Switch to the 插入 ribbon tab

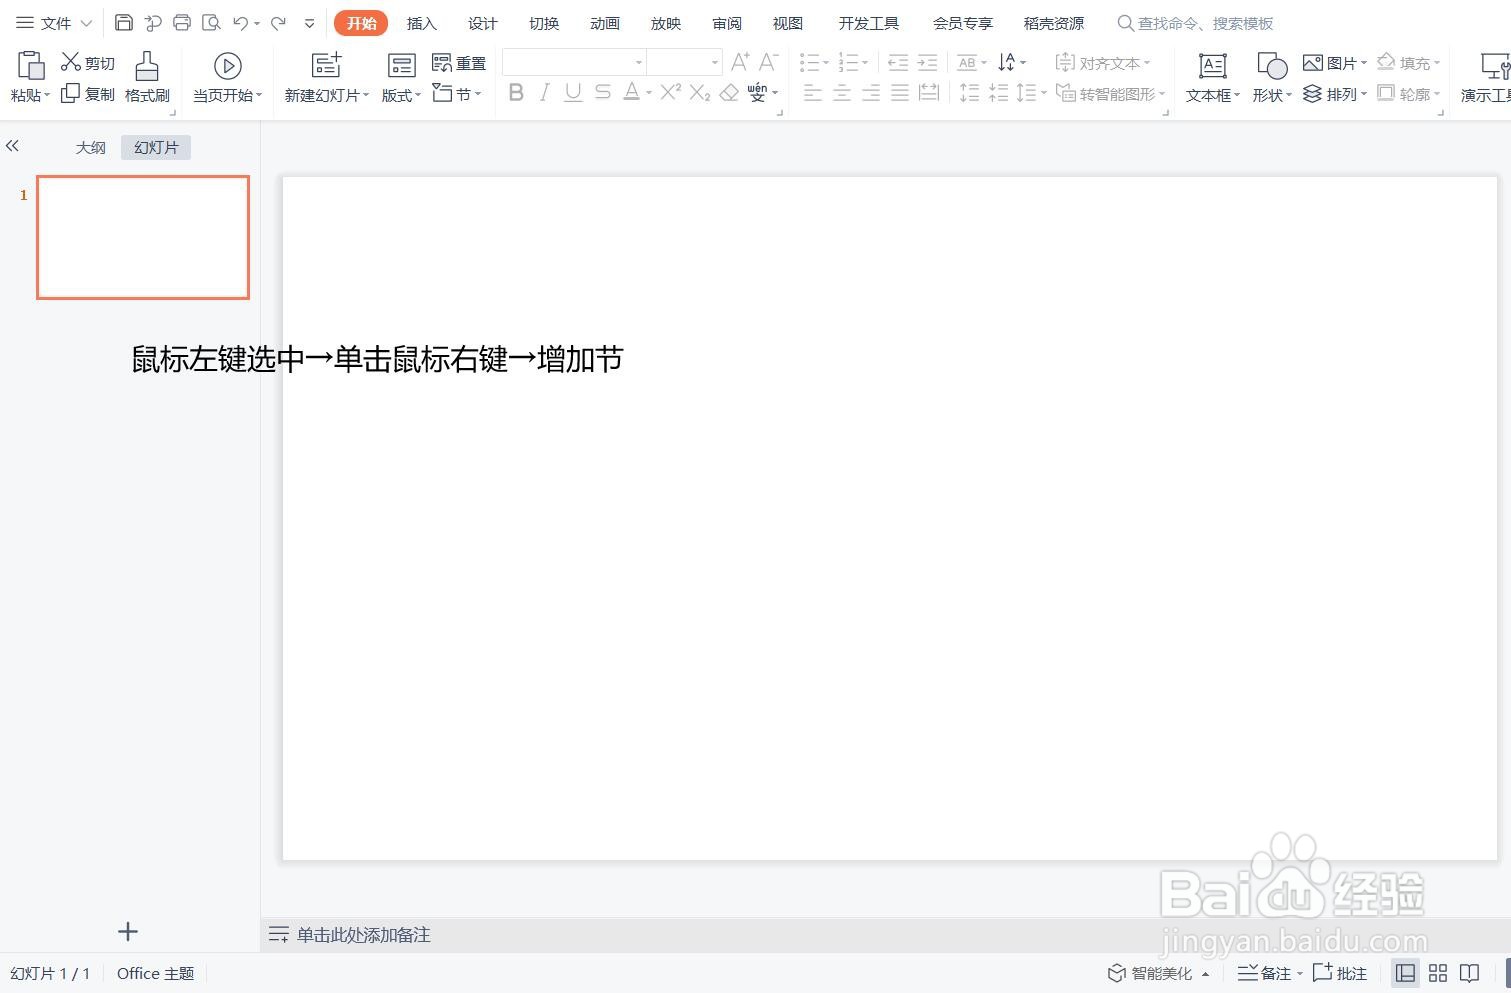(421, 22)
